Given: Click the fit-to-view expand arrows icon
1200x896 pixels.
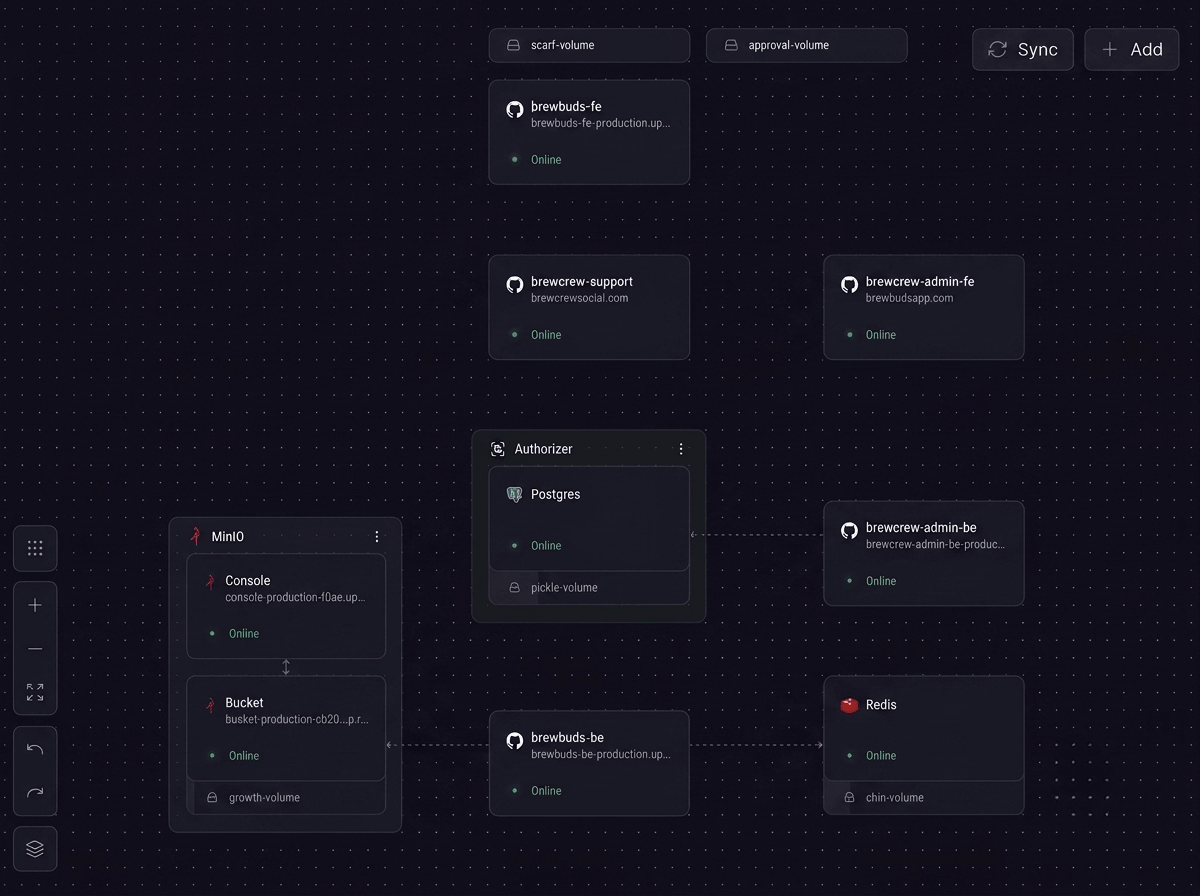Looking at the screenshot, I should [35, 692].
